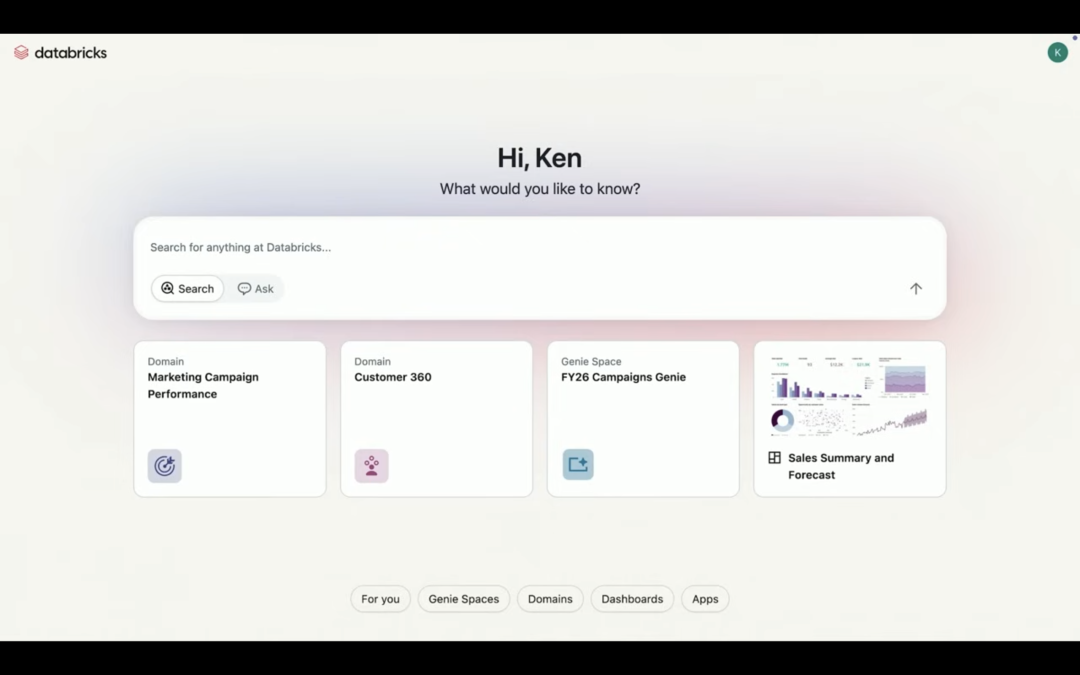Select the Dashboards filter tab
The width and height of the screenshot is (1080, 675).
632,599
